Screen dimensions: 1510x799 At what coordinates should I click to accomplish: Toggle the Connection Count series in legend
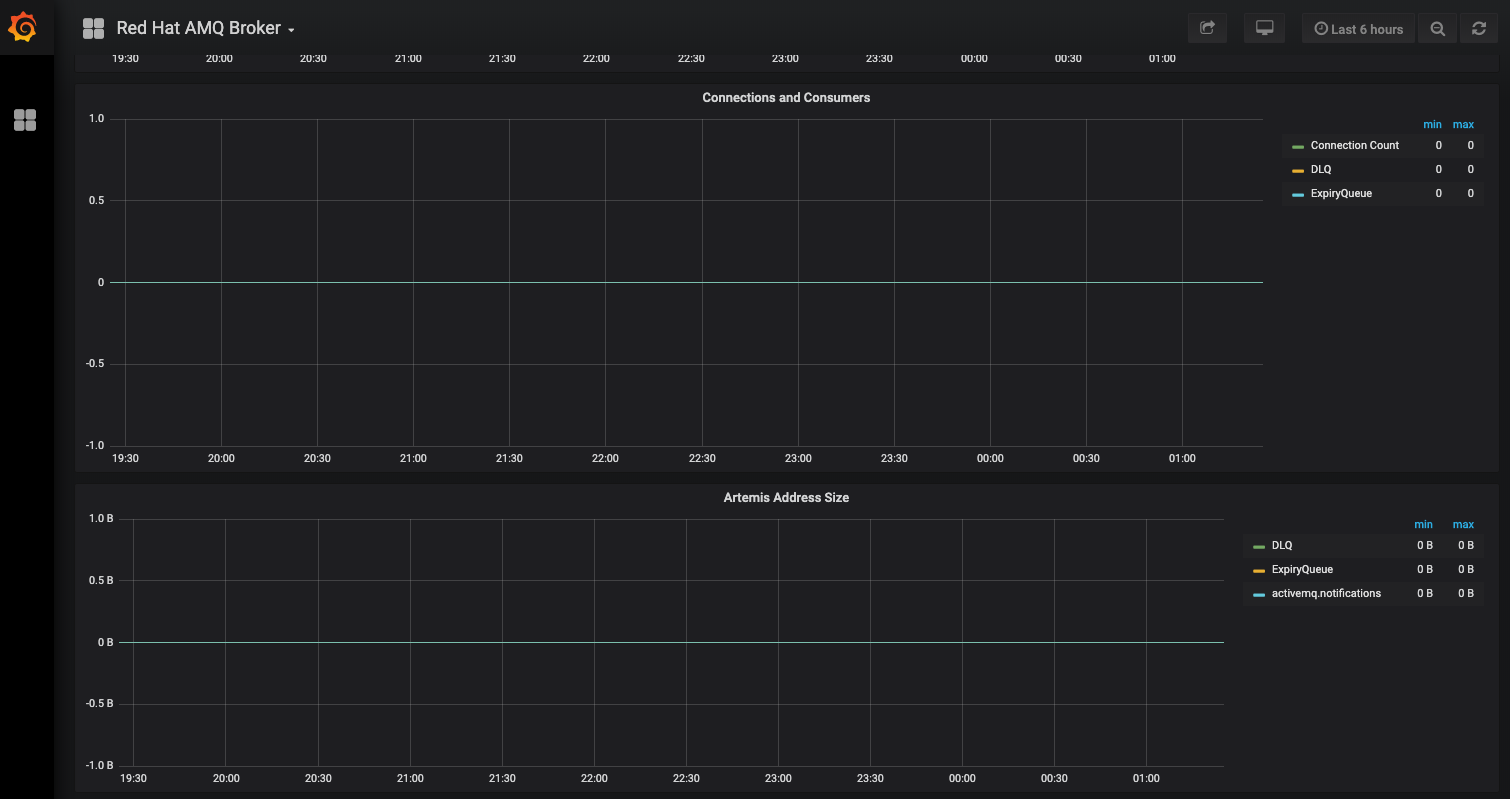pos(1354,145)
